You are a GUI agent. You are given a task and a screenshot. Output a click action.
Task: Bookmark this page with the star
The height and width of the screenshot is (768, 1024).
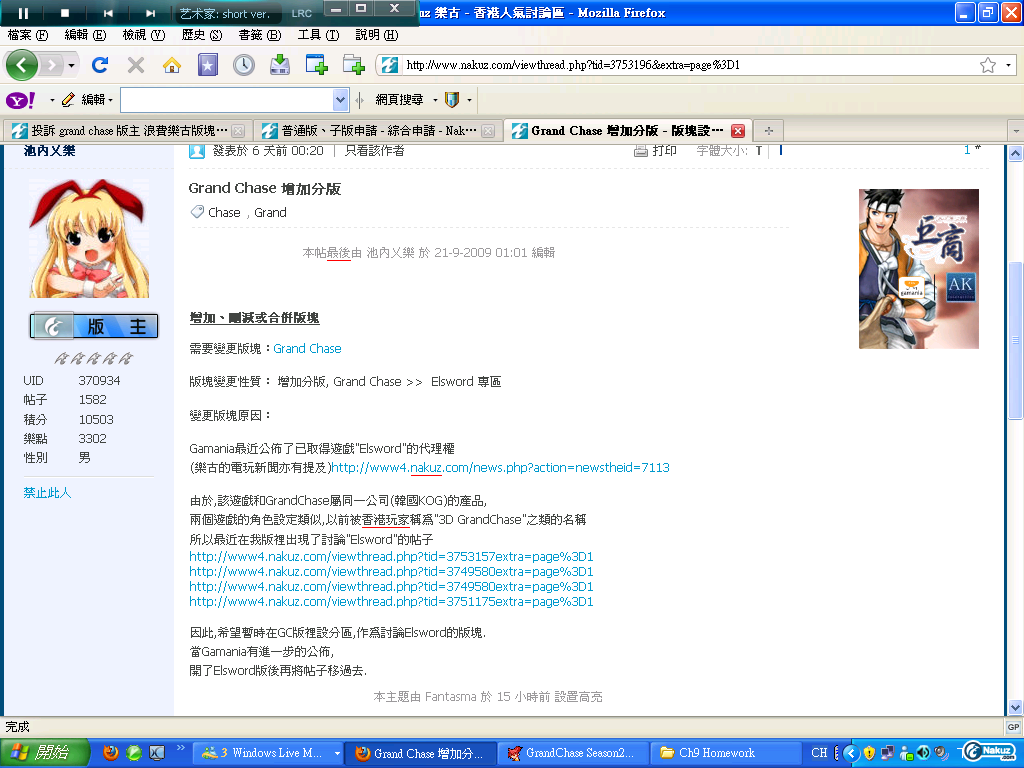[x=987, y=65]
